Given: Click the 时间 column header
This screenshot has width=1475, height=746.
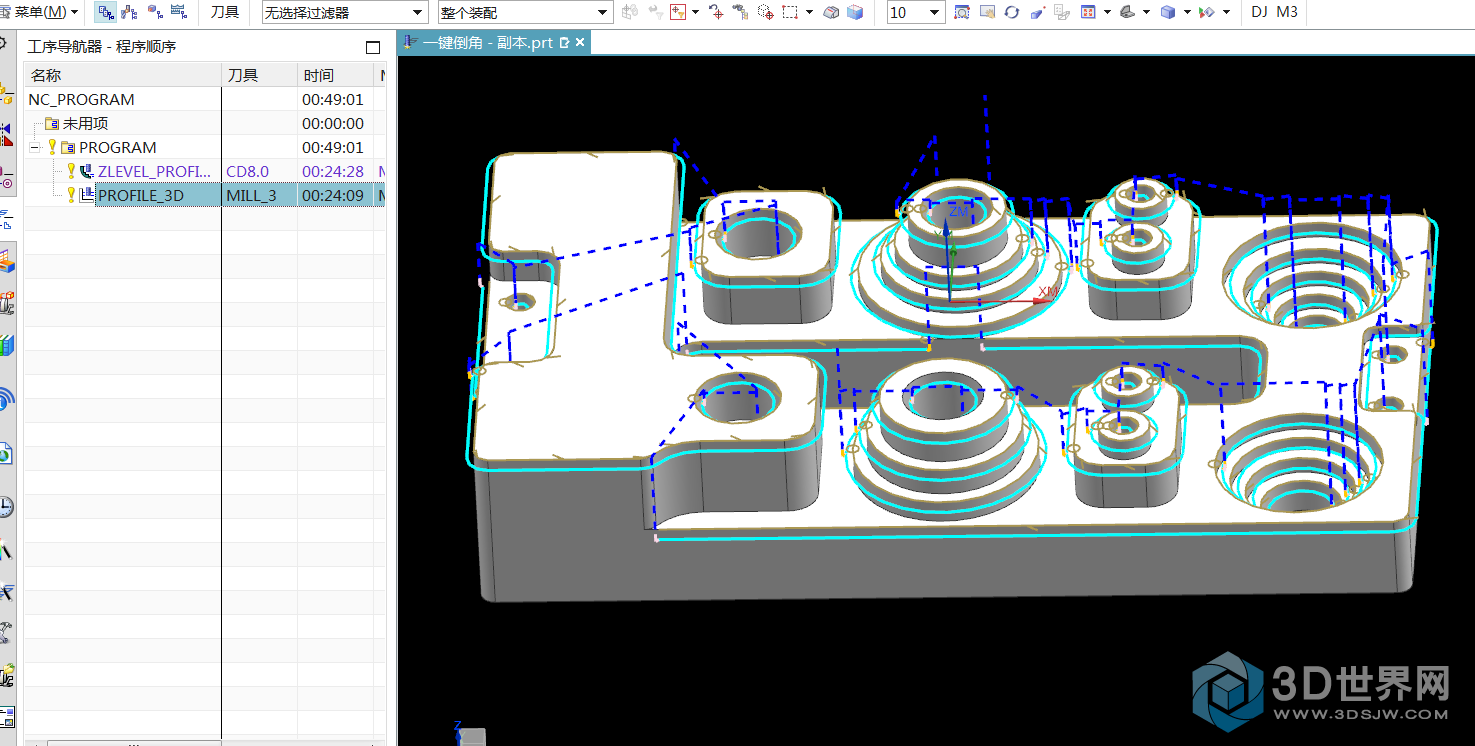Looking at the screenshot, I should pyautogui.click(x=336, y=75).
